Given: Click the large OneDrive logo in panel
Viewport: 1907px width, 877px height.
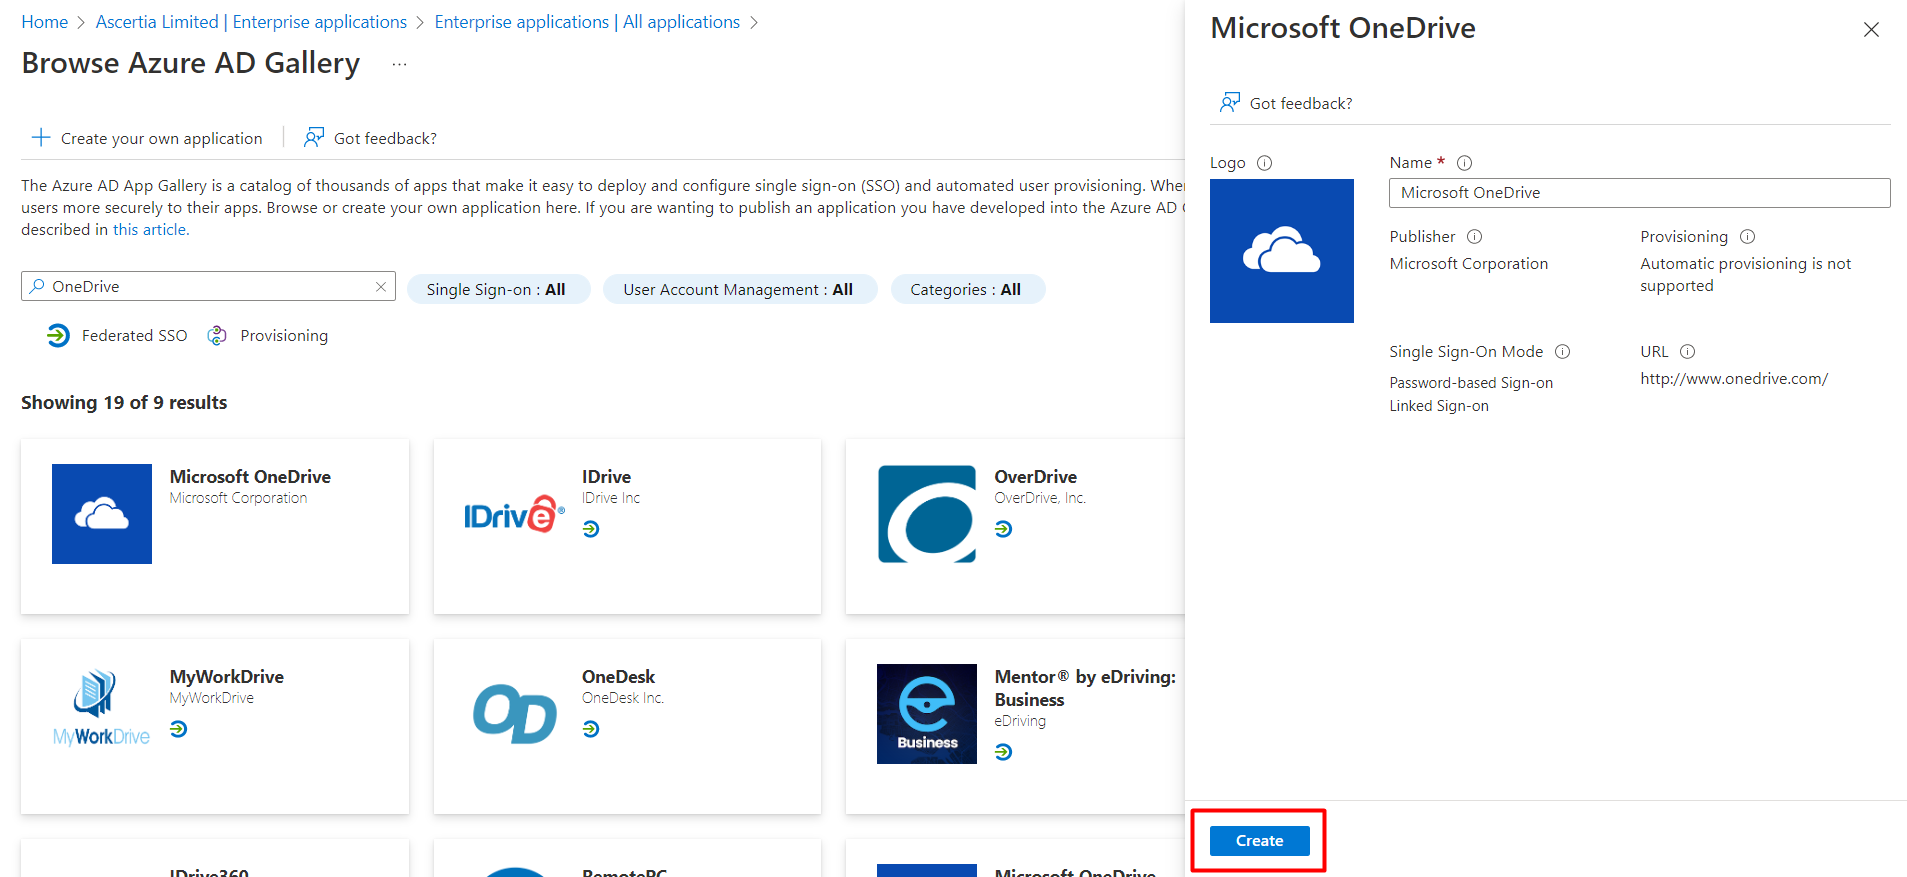Looking at the screenshot, I should tap(1282, 251).
